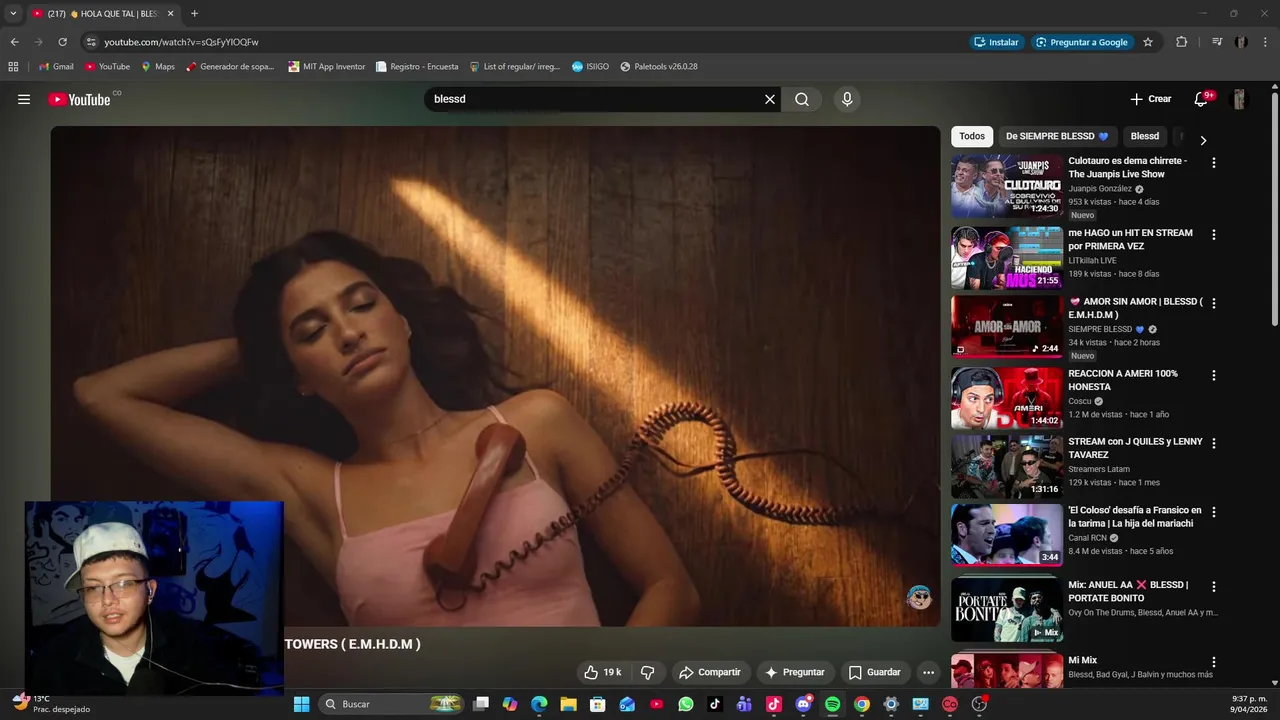Open Spotify from the taskbar
Viewport: 1280px width, 720px height.
pyautogui.click(x=832, y=704)
